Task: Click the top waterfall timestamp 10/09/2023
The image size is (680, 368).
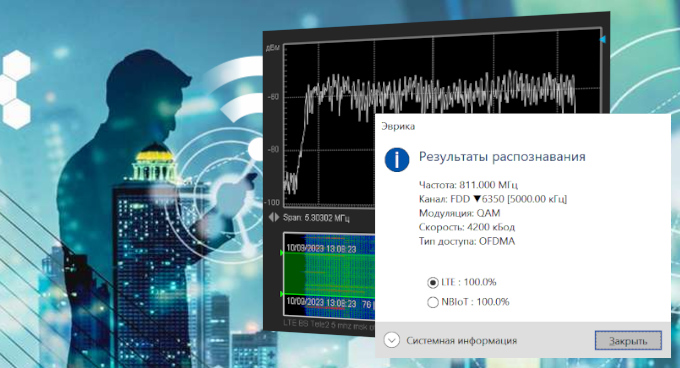Action: pyautogui.click(x=321, y=249)
